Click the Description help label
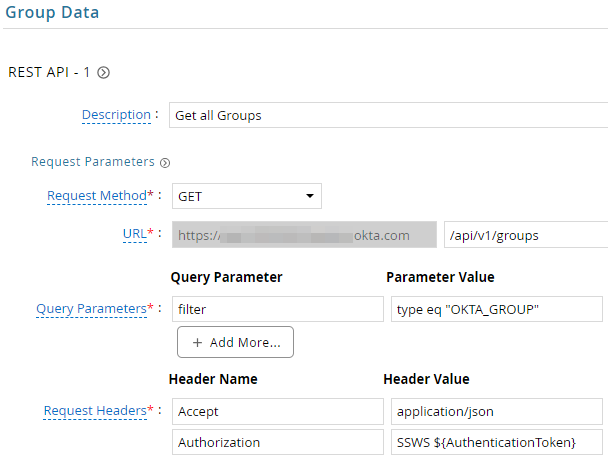Image resolution: width=608 pixels, height=458 pixels. (116, 115)
